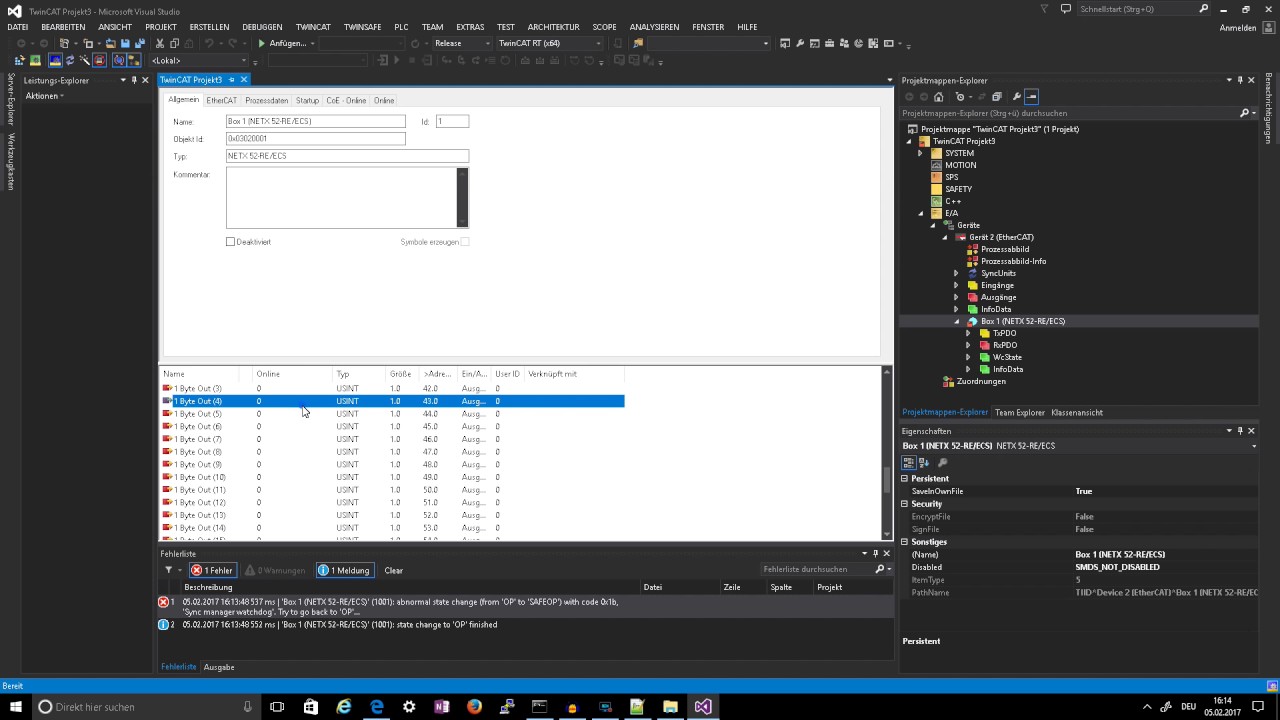1280x720 pixels.
Task: Click the green Anfügen start arrow
Action: pos(261,43)
